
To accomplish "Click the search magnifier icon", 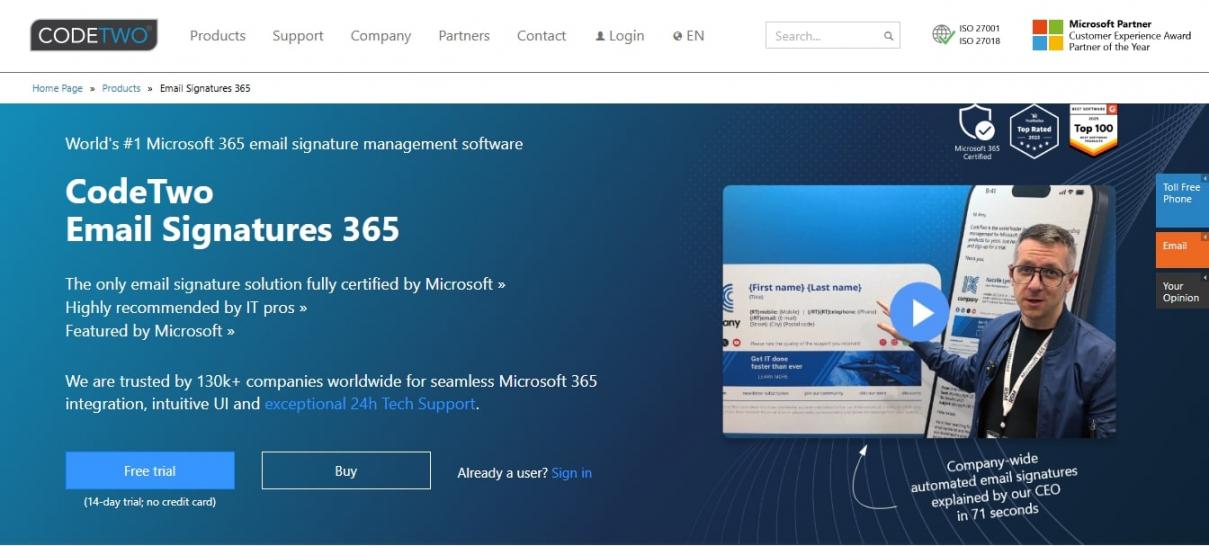I will click(x=888, y=36).
